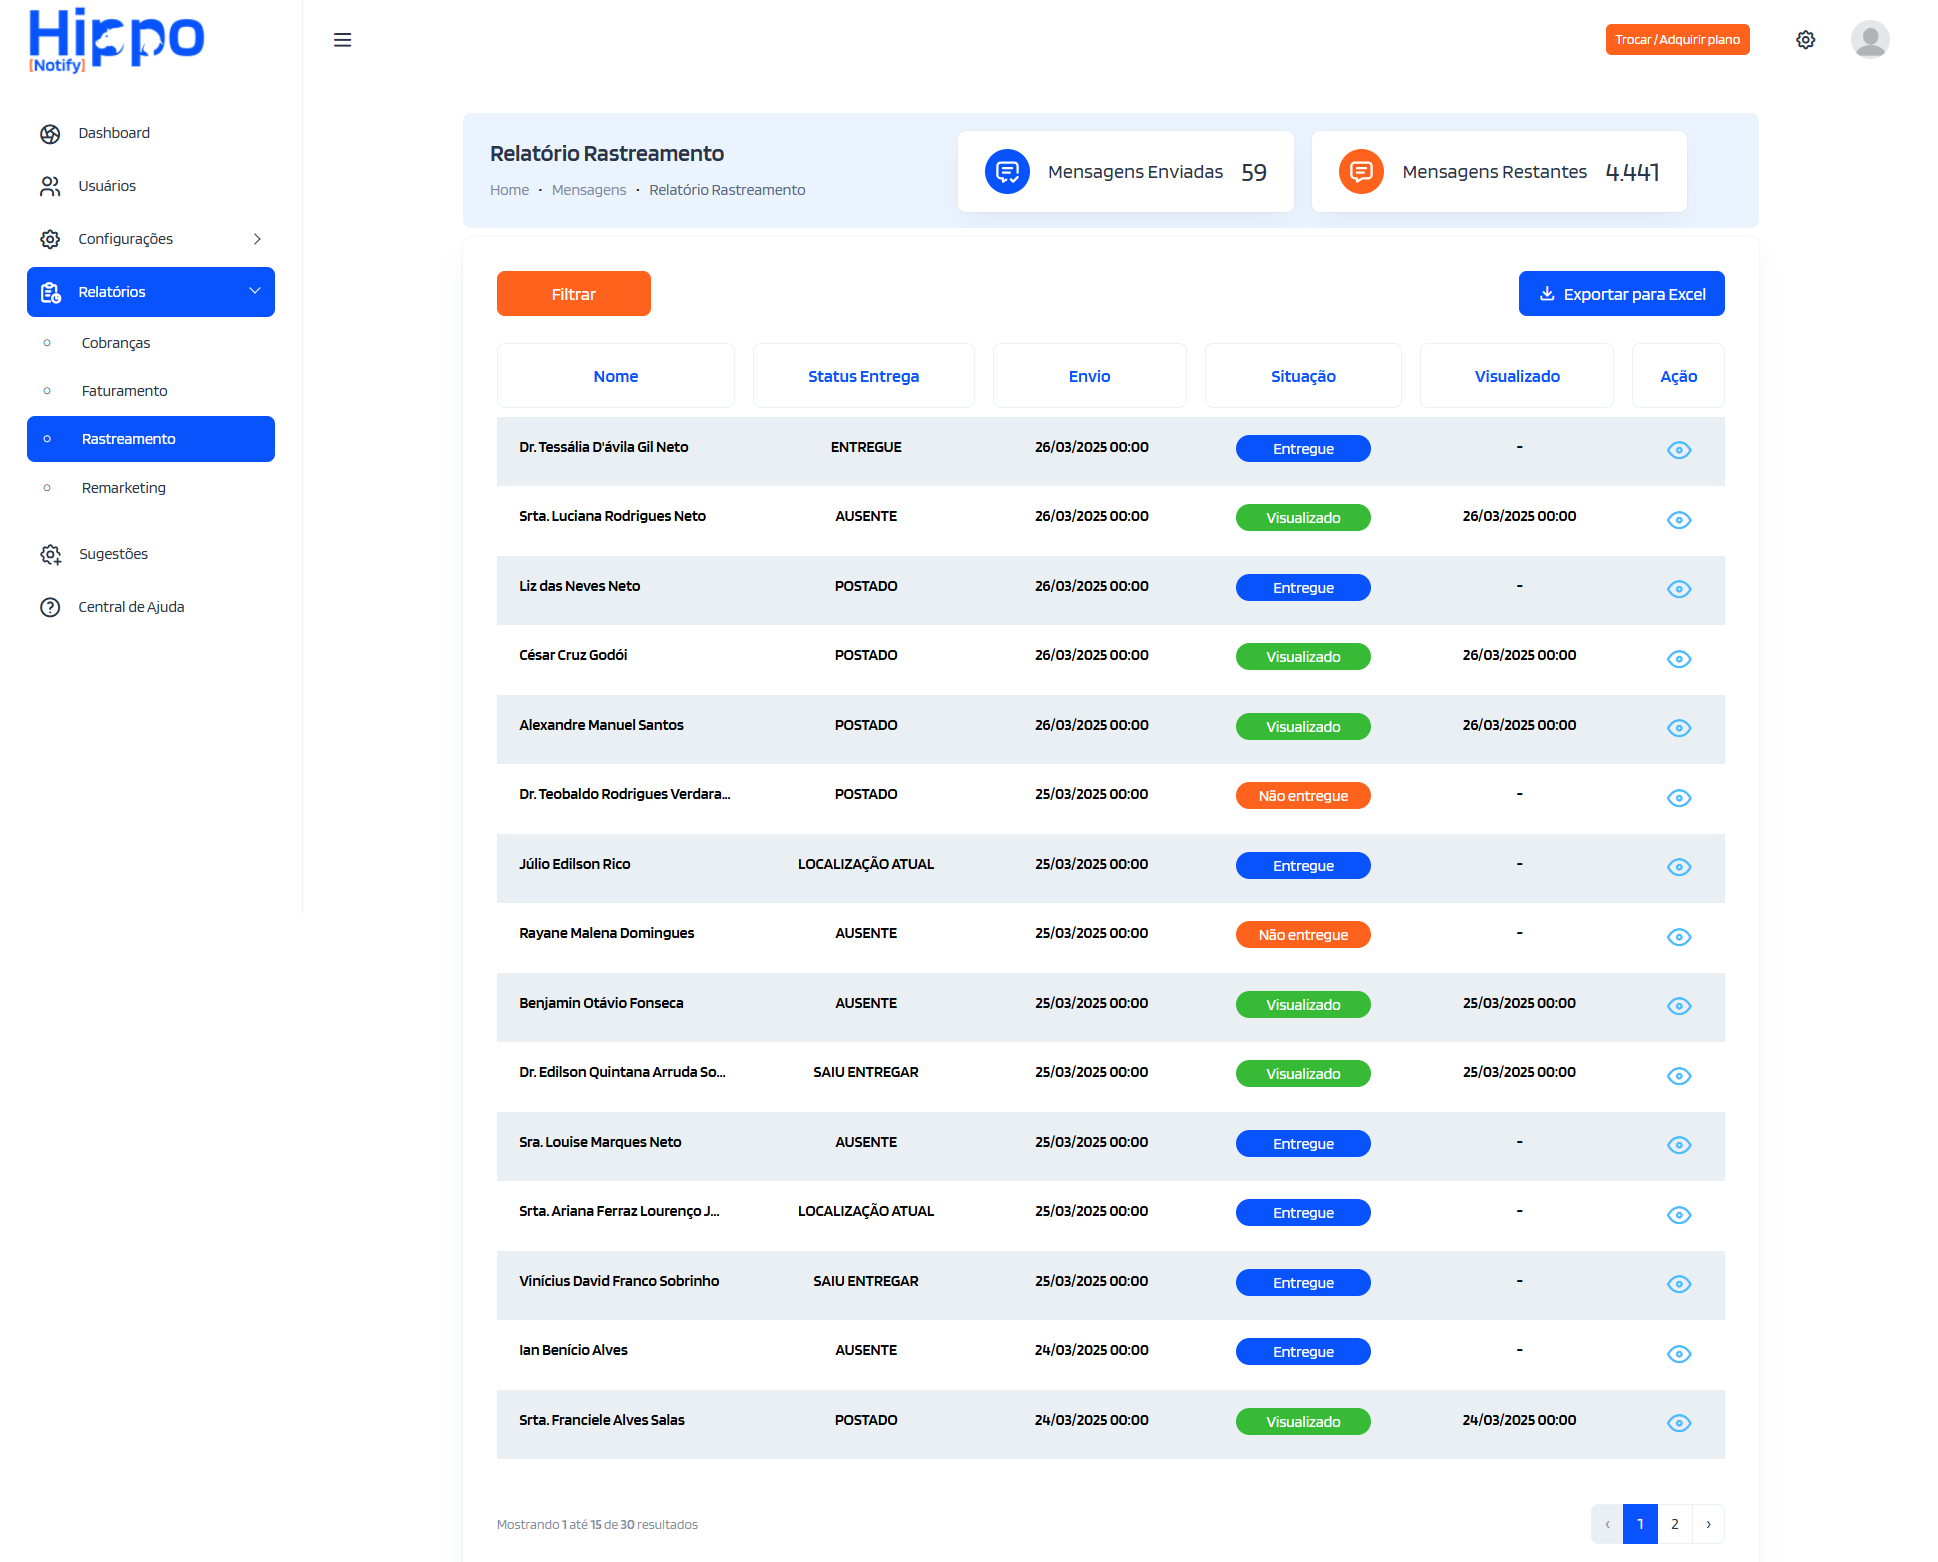Expand the Configurações menu
Image resolution: width=1938 pixels, height=1562 pixels.
tap(257, 239)
